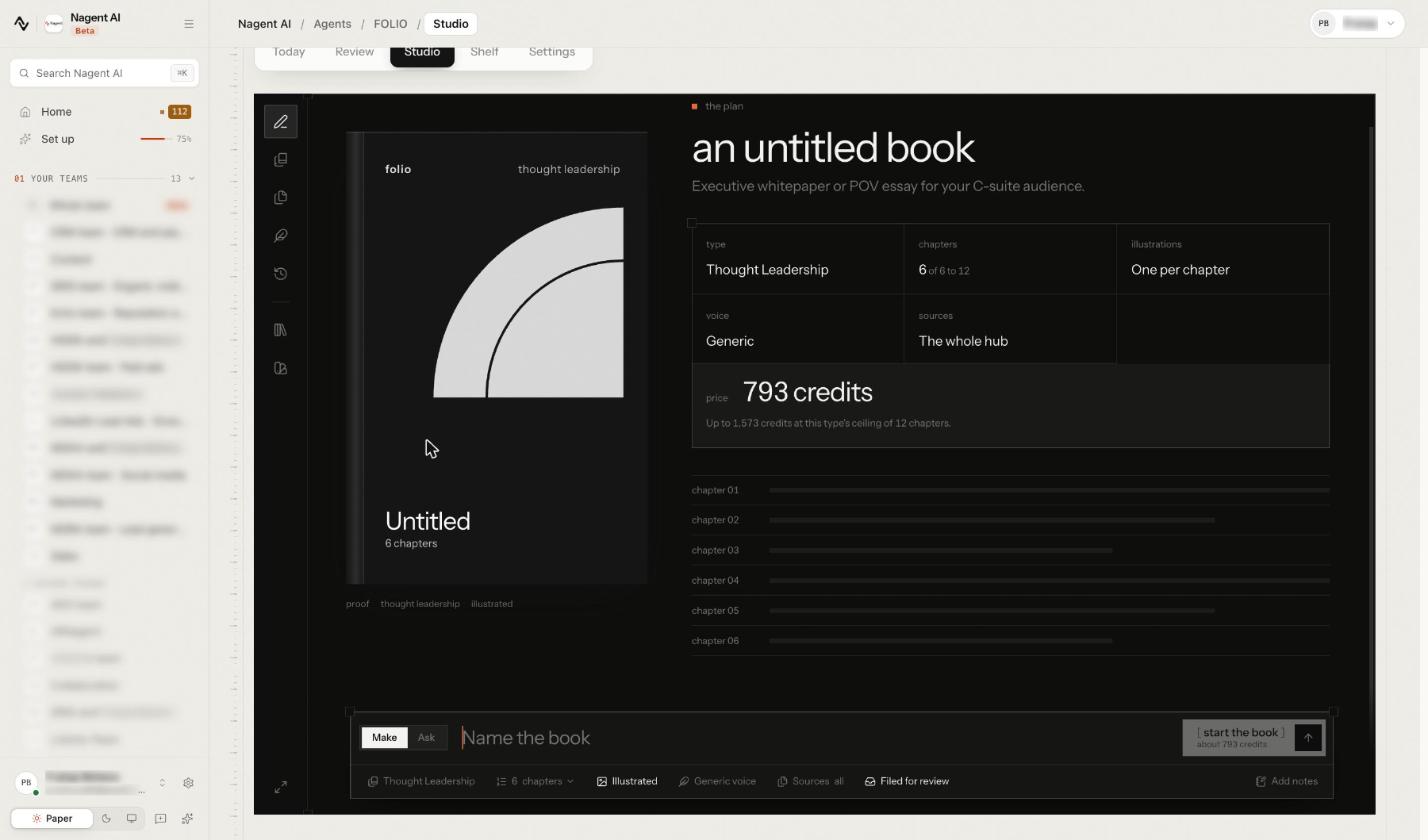The height and width of the screenshot is (840, 1428).
Task: Select Paper light theme
Action: point(52,818)
